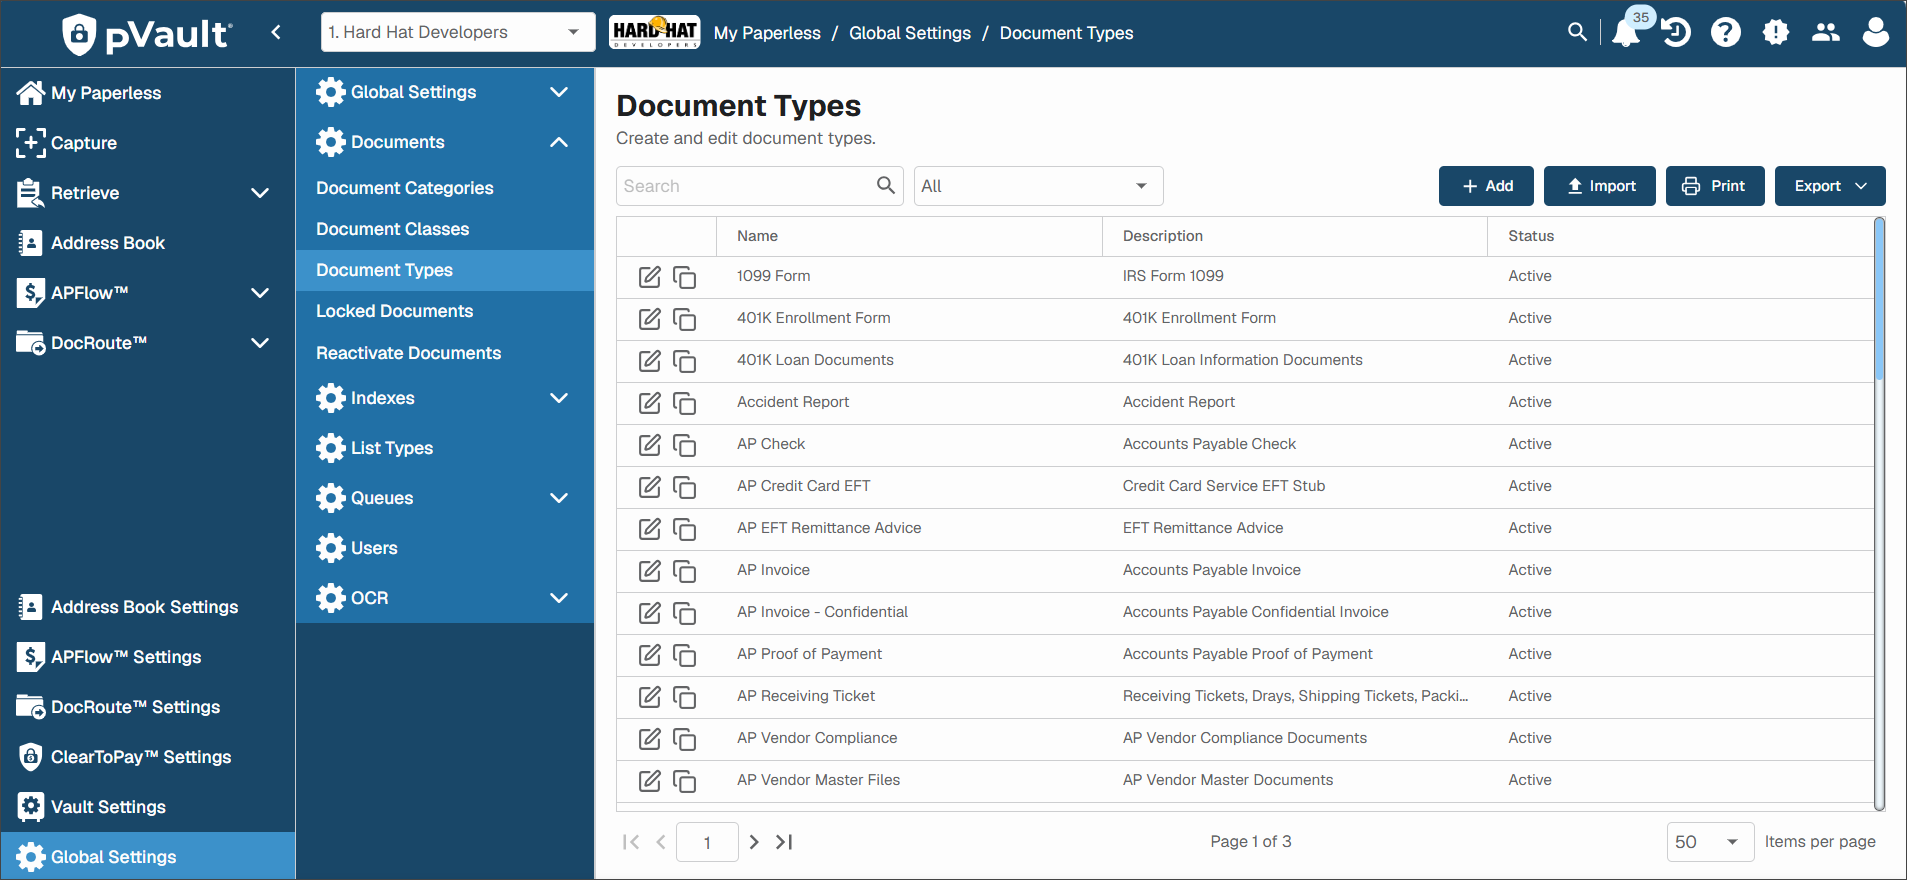Click the alert gear icon in header
The width and height of the screenshot is (1907, 880).
point(1776,32)
